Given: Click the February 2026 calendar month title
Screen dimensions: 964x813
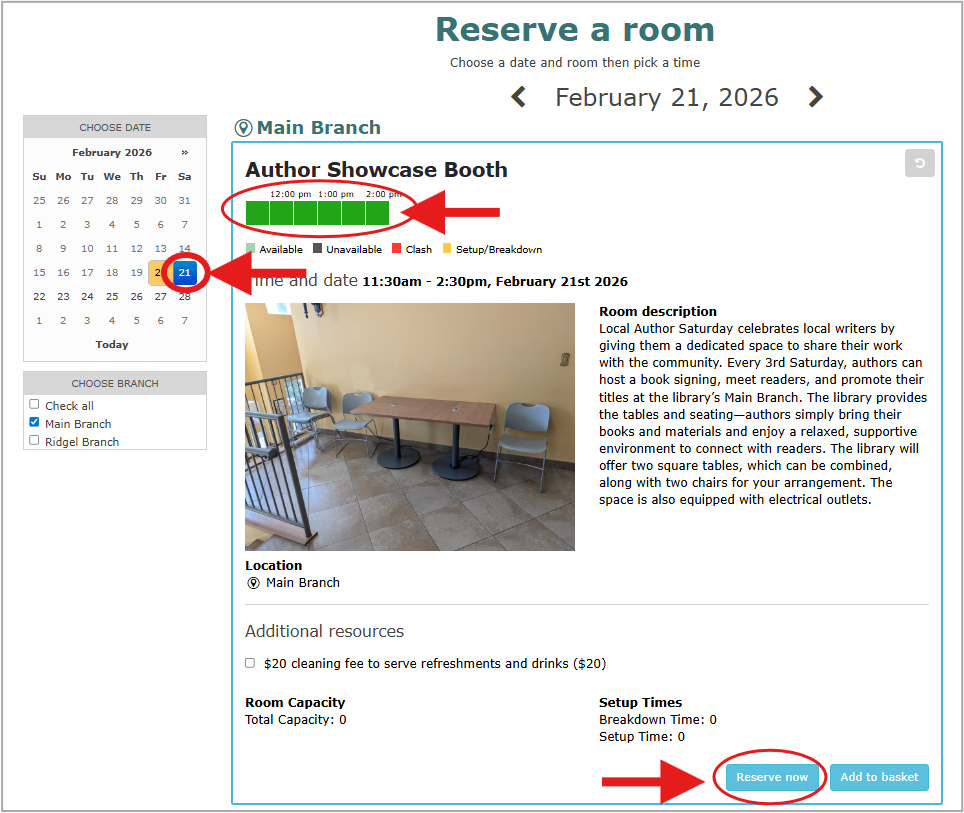Looking at the screenshot, I should [x=112, y=153].
